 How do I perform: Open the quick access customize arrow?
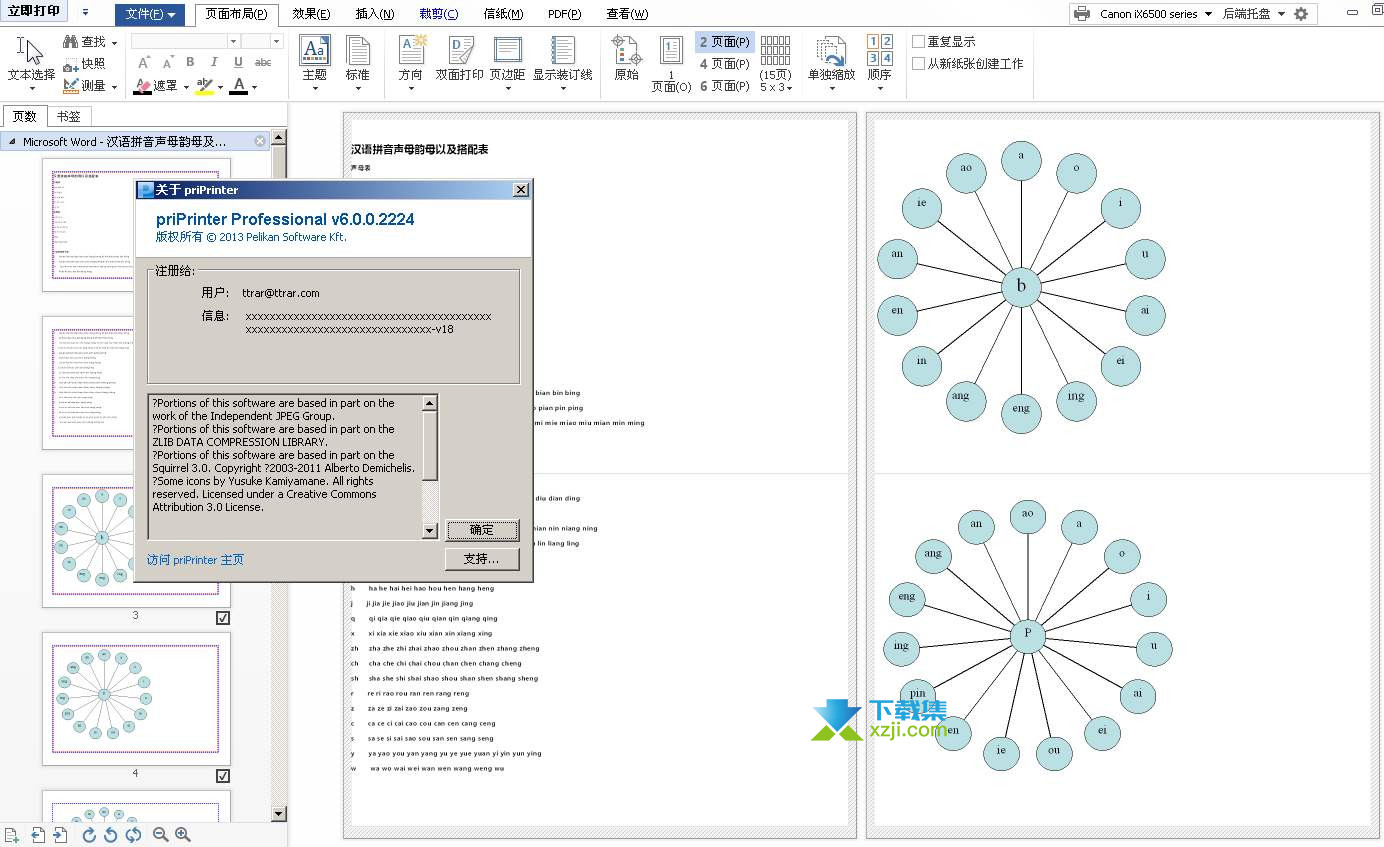tap(85, 12)
